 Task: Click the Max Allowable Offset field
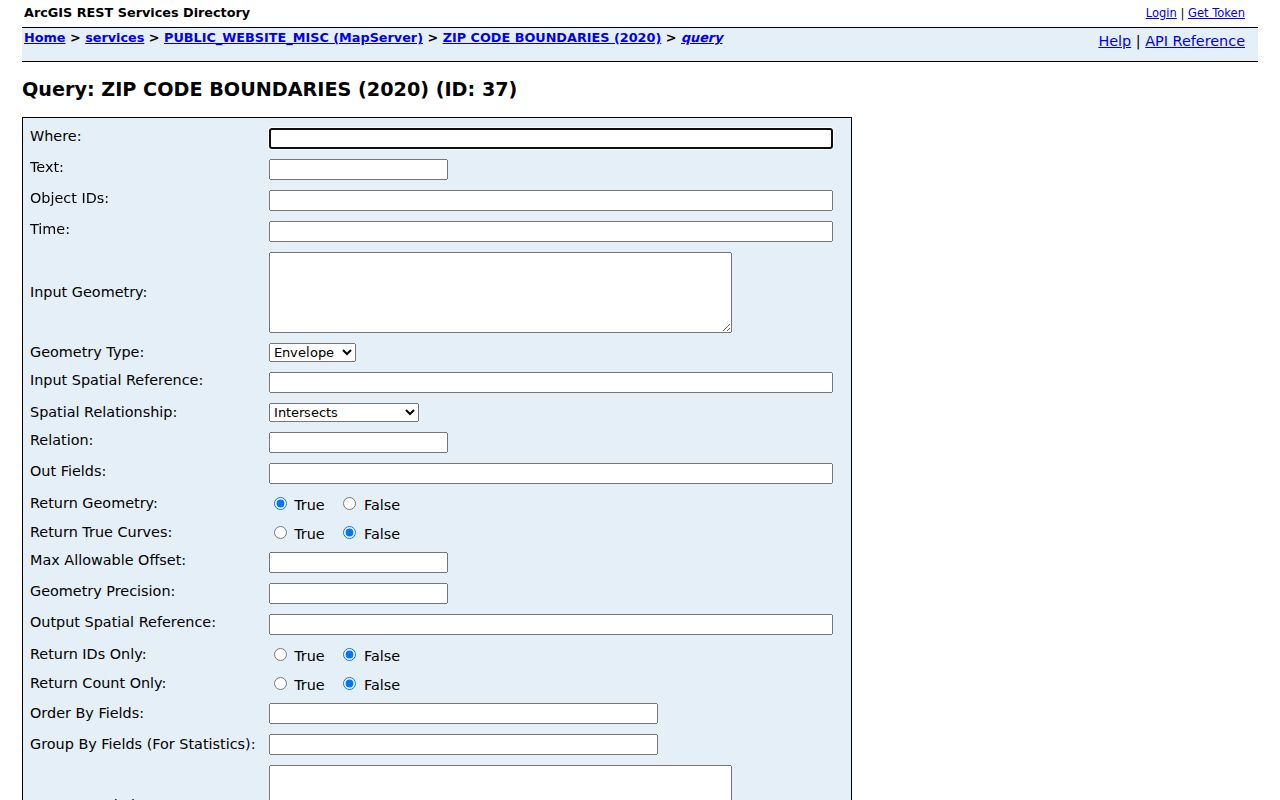pyautogui.click(x=358, y=563)
